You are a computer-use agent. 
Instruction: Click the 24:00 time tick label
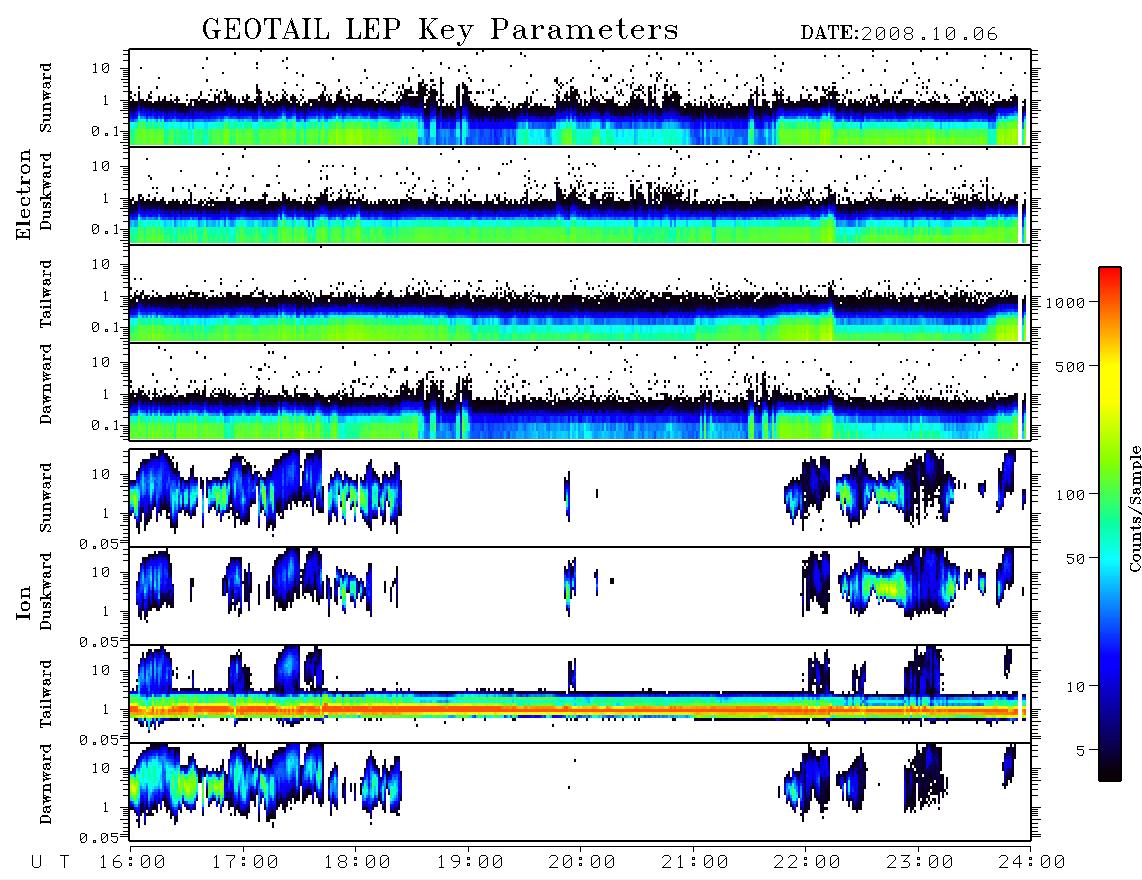1032,862
